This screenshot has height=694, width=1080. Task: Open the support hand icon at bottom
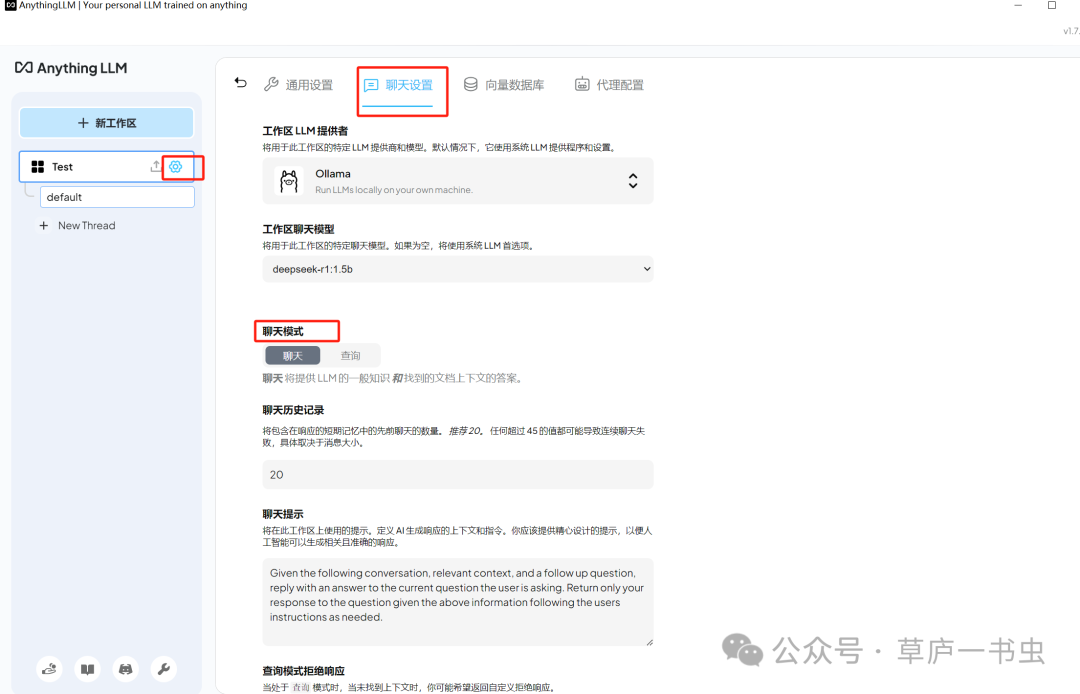tap(50, 669)
